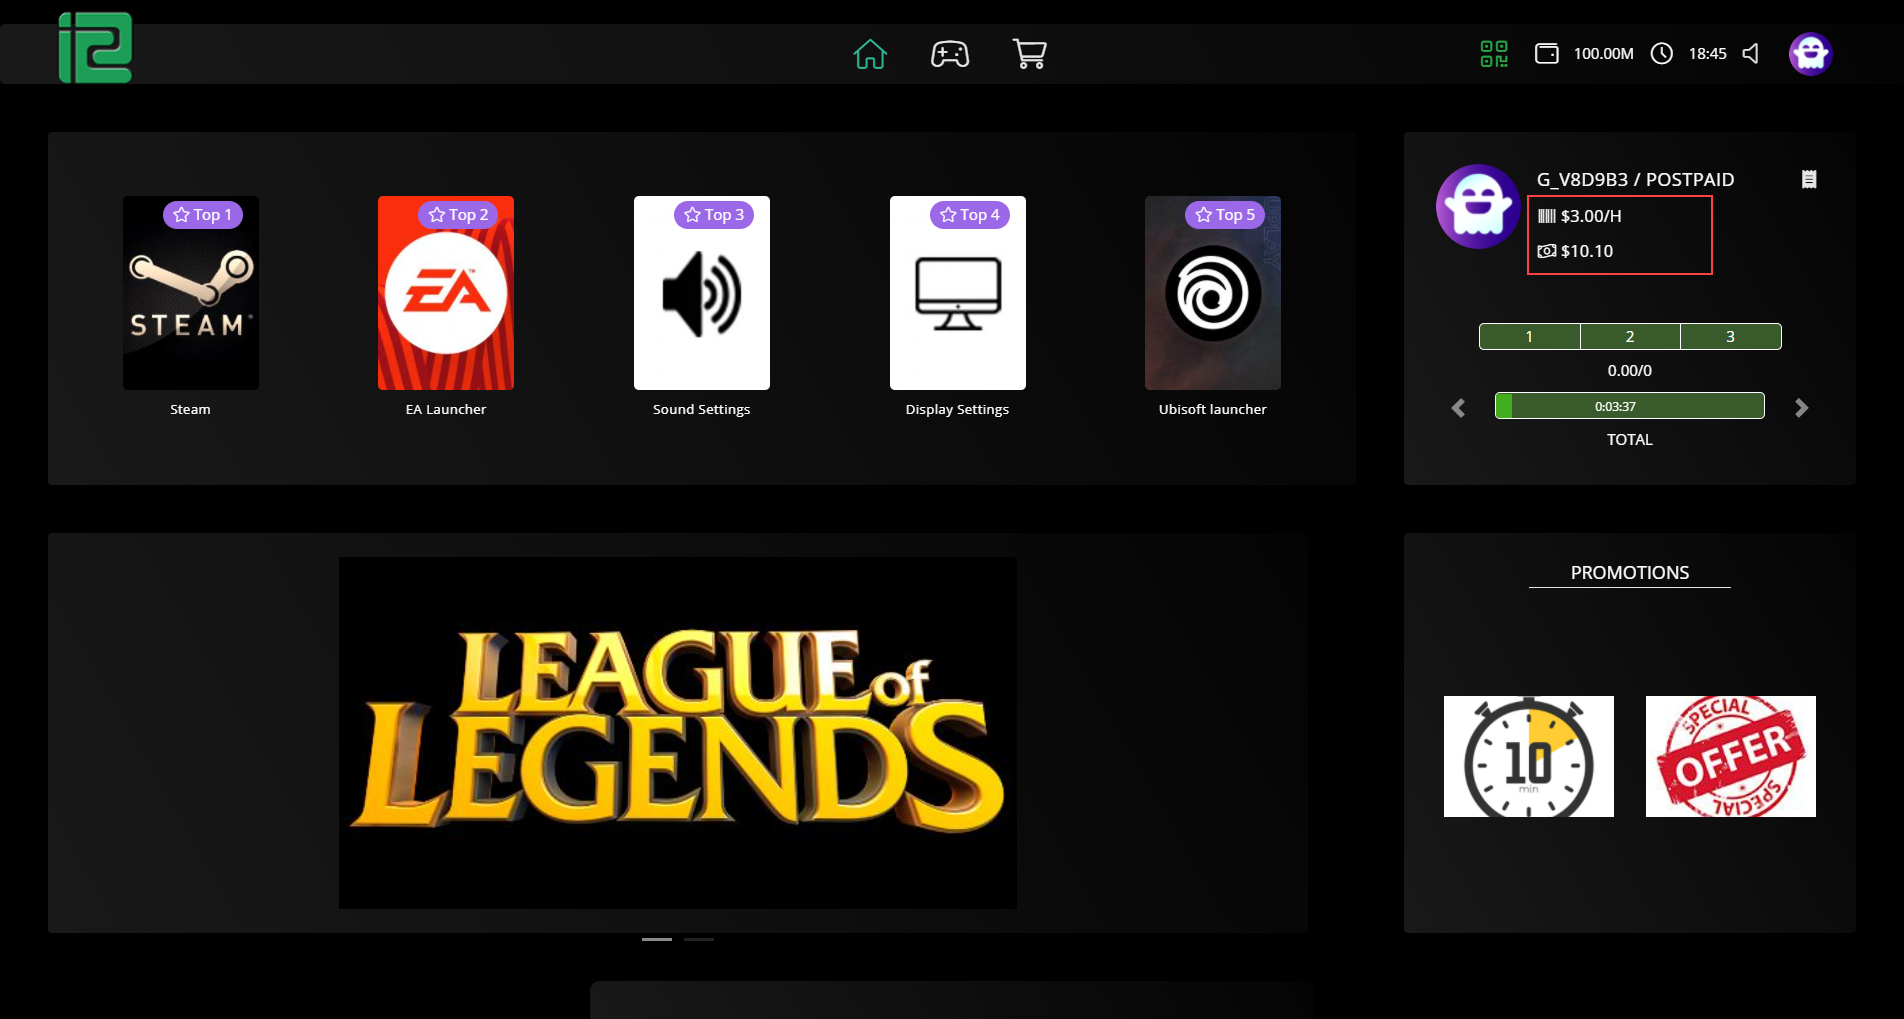Select segment 1 in green bar
This screenshot has height=1019, width=1904.
pyautogui.click(x=1530, y=337)
